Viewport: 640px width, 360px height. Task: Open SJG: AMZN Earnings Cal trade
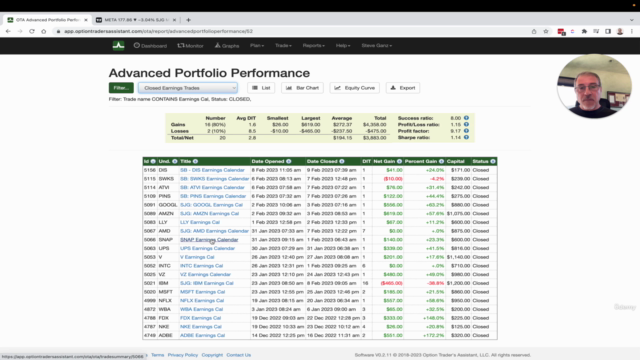point(209,213)
